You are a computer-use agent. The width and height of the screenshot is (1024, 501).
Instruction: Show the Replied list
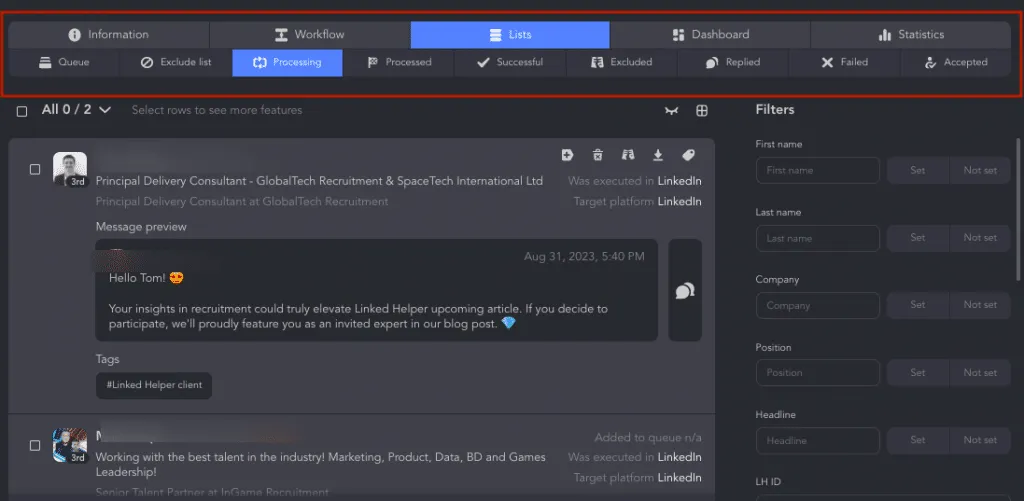point(733,63)
